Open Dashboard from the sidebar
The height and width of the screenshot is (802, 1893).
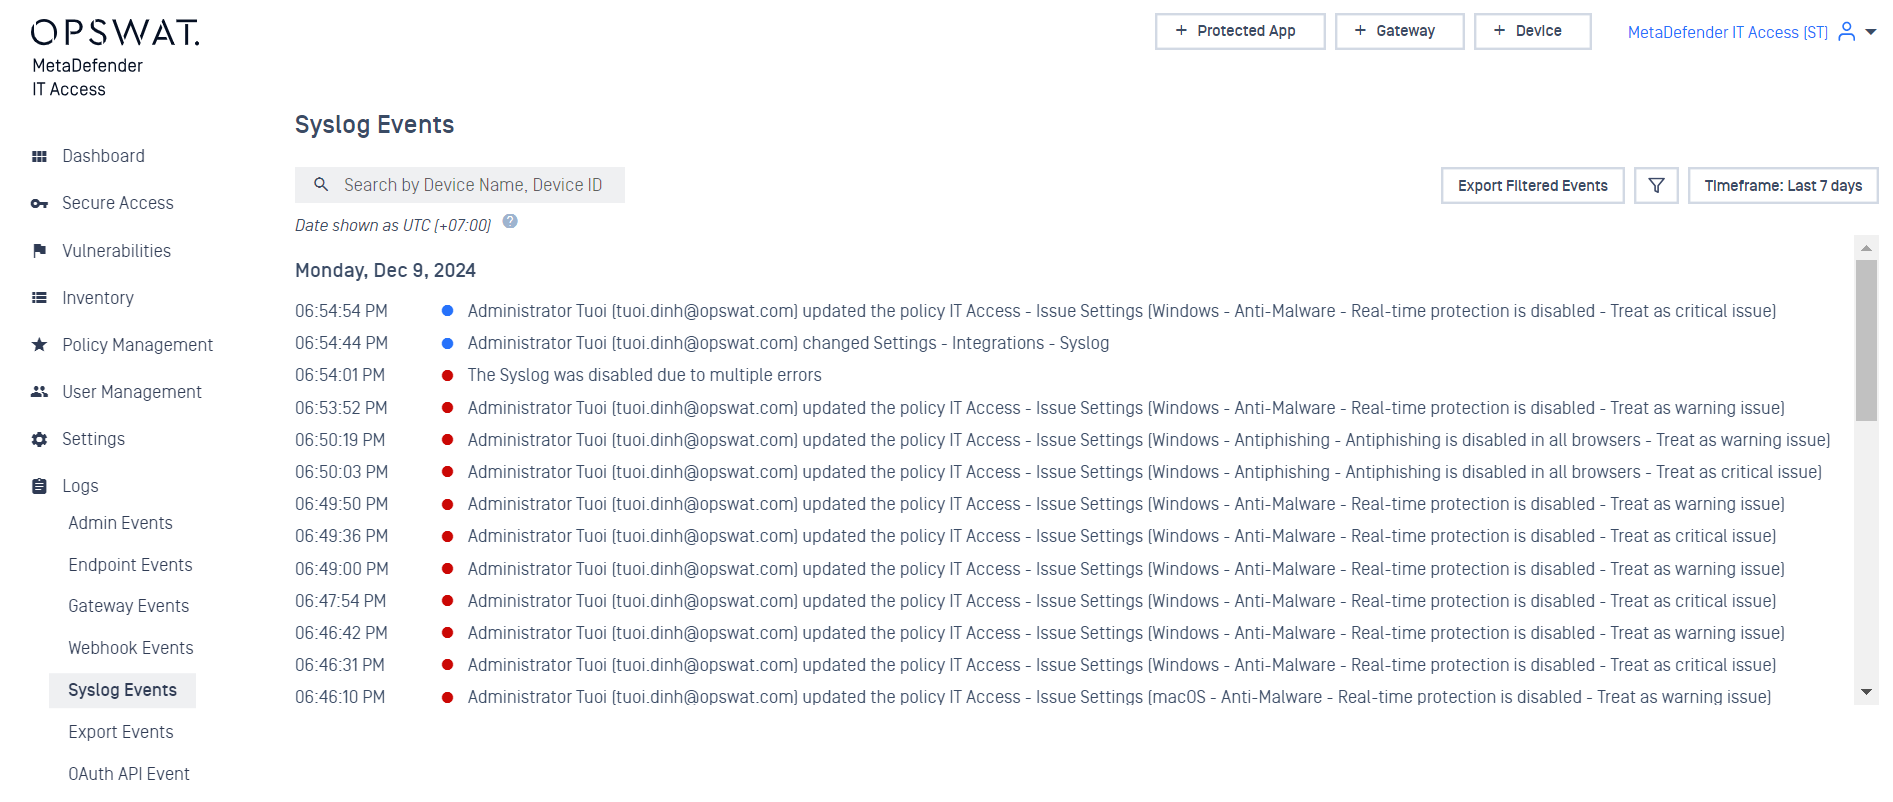click(103, 156)
